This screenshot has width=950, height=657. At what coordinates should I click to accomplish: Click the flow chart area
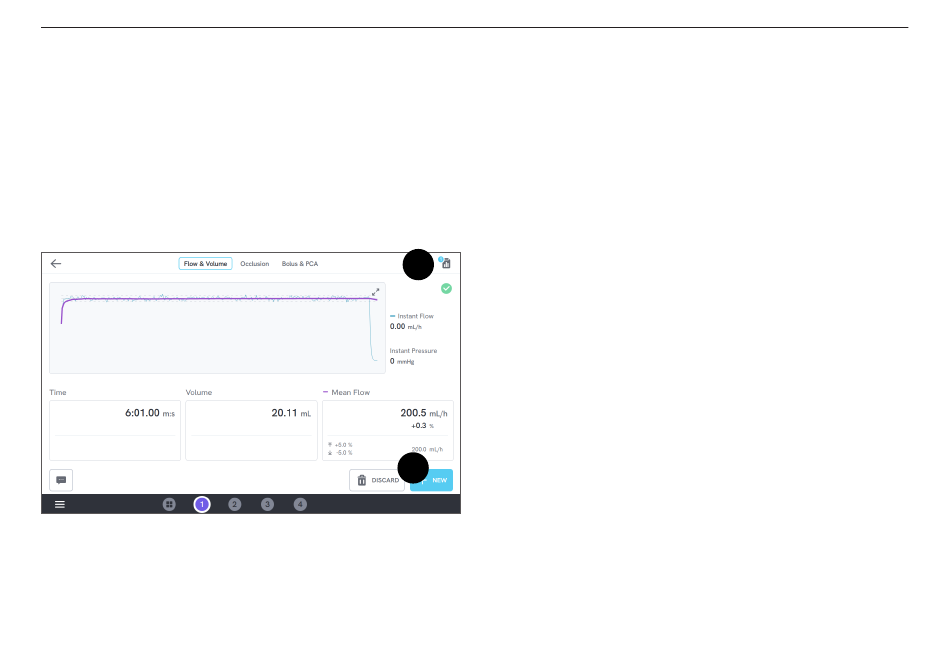click(x=217, y=328)
